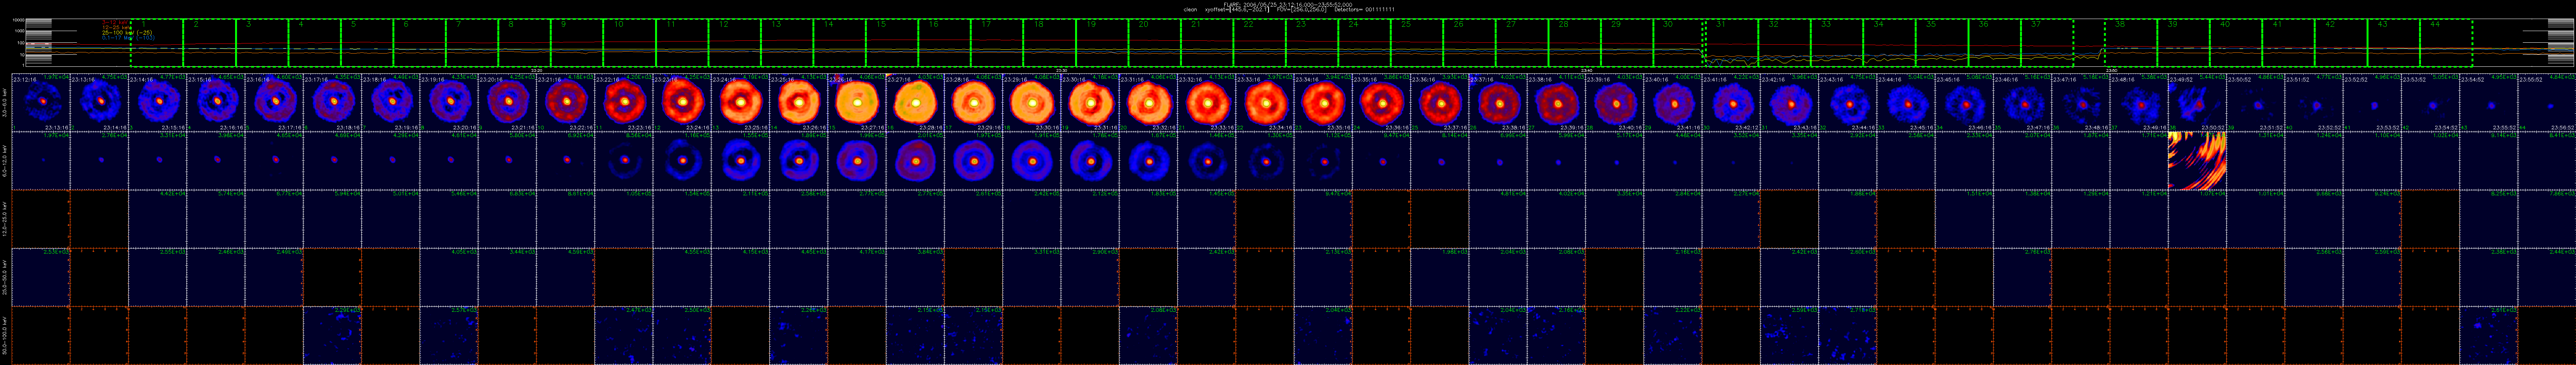Select time interval box 5 on light curve

(x=367, y=43)
